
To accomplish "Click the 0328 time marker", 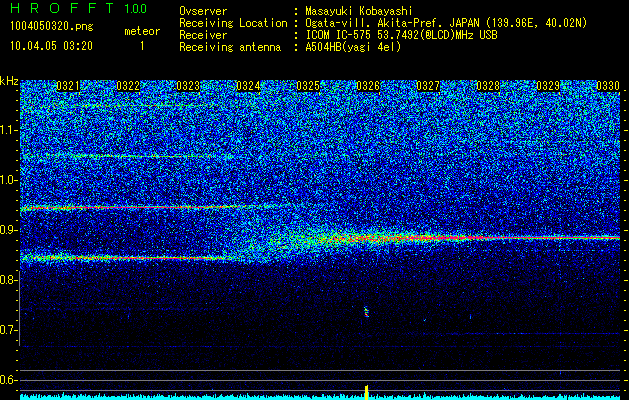I will (x=488, y=86).
